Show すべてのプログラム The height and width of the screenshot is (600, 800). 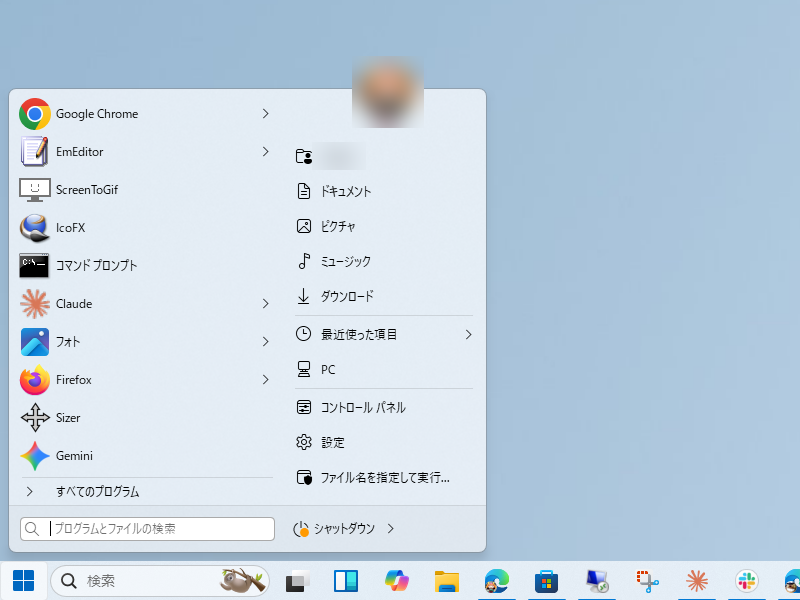pos(147,492)
